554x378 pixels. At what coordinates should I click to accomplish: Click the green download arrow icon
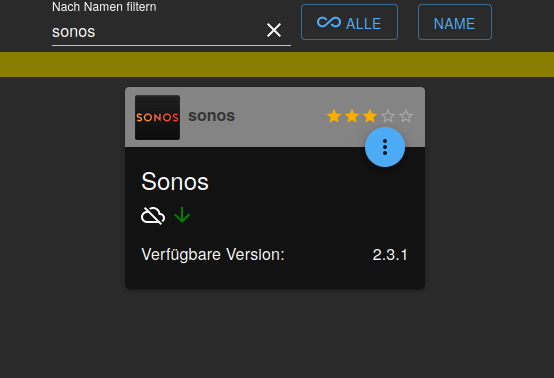click(182, 215)
